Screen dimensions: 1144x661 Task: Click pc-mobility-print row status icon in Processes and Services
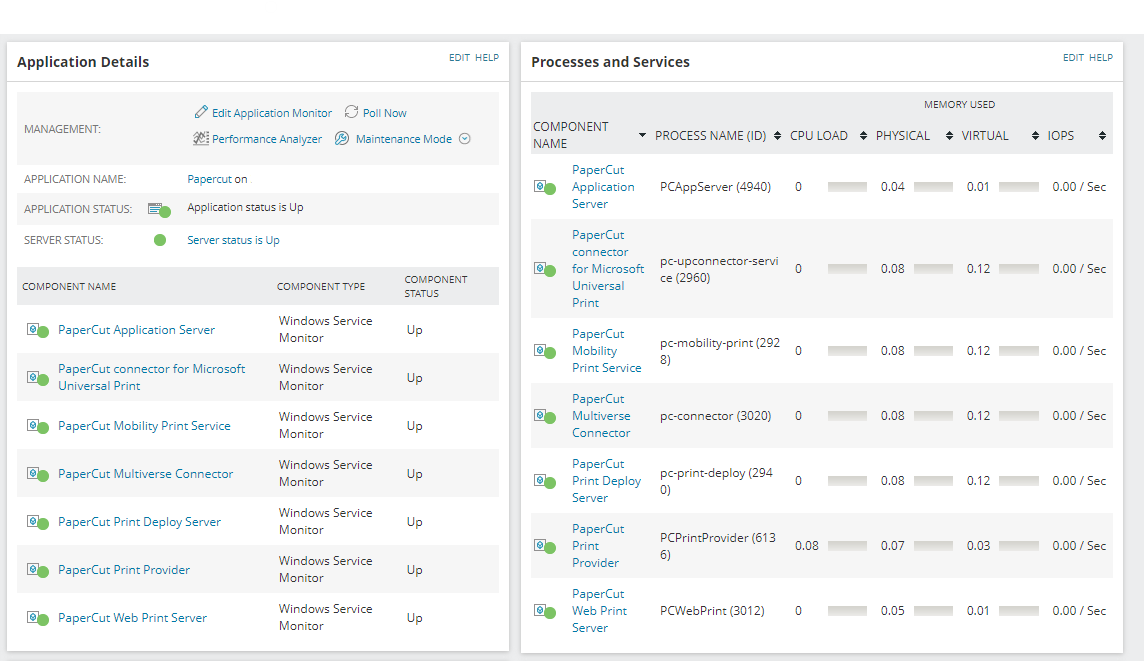545,351
